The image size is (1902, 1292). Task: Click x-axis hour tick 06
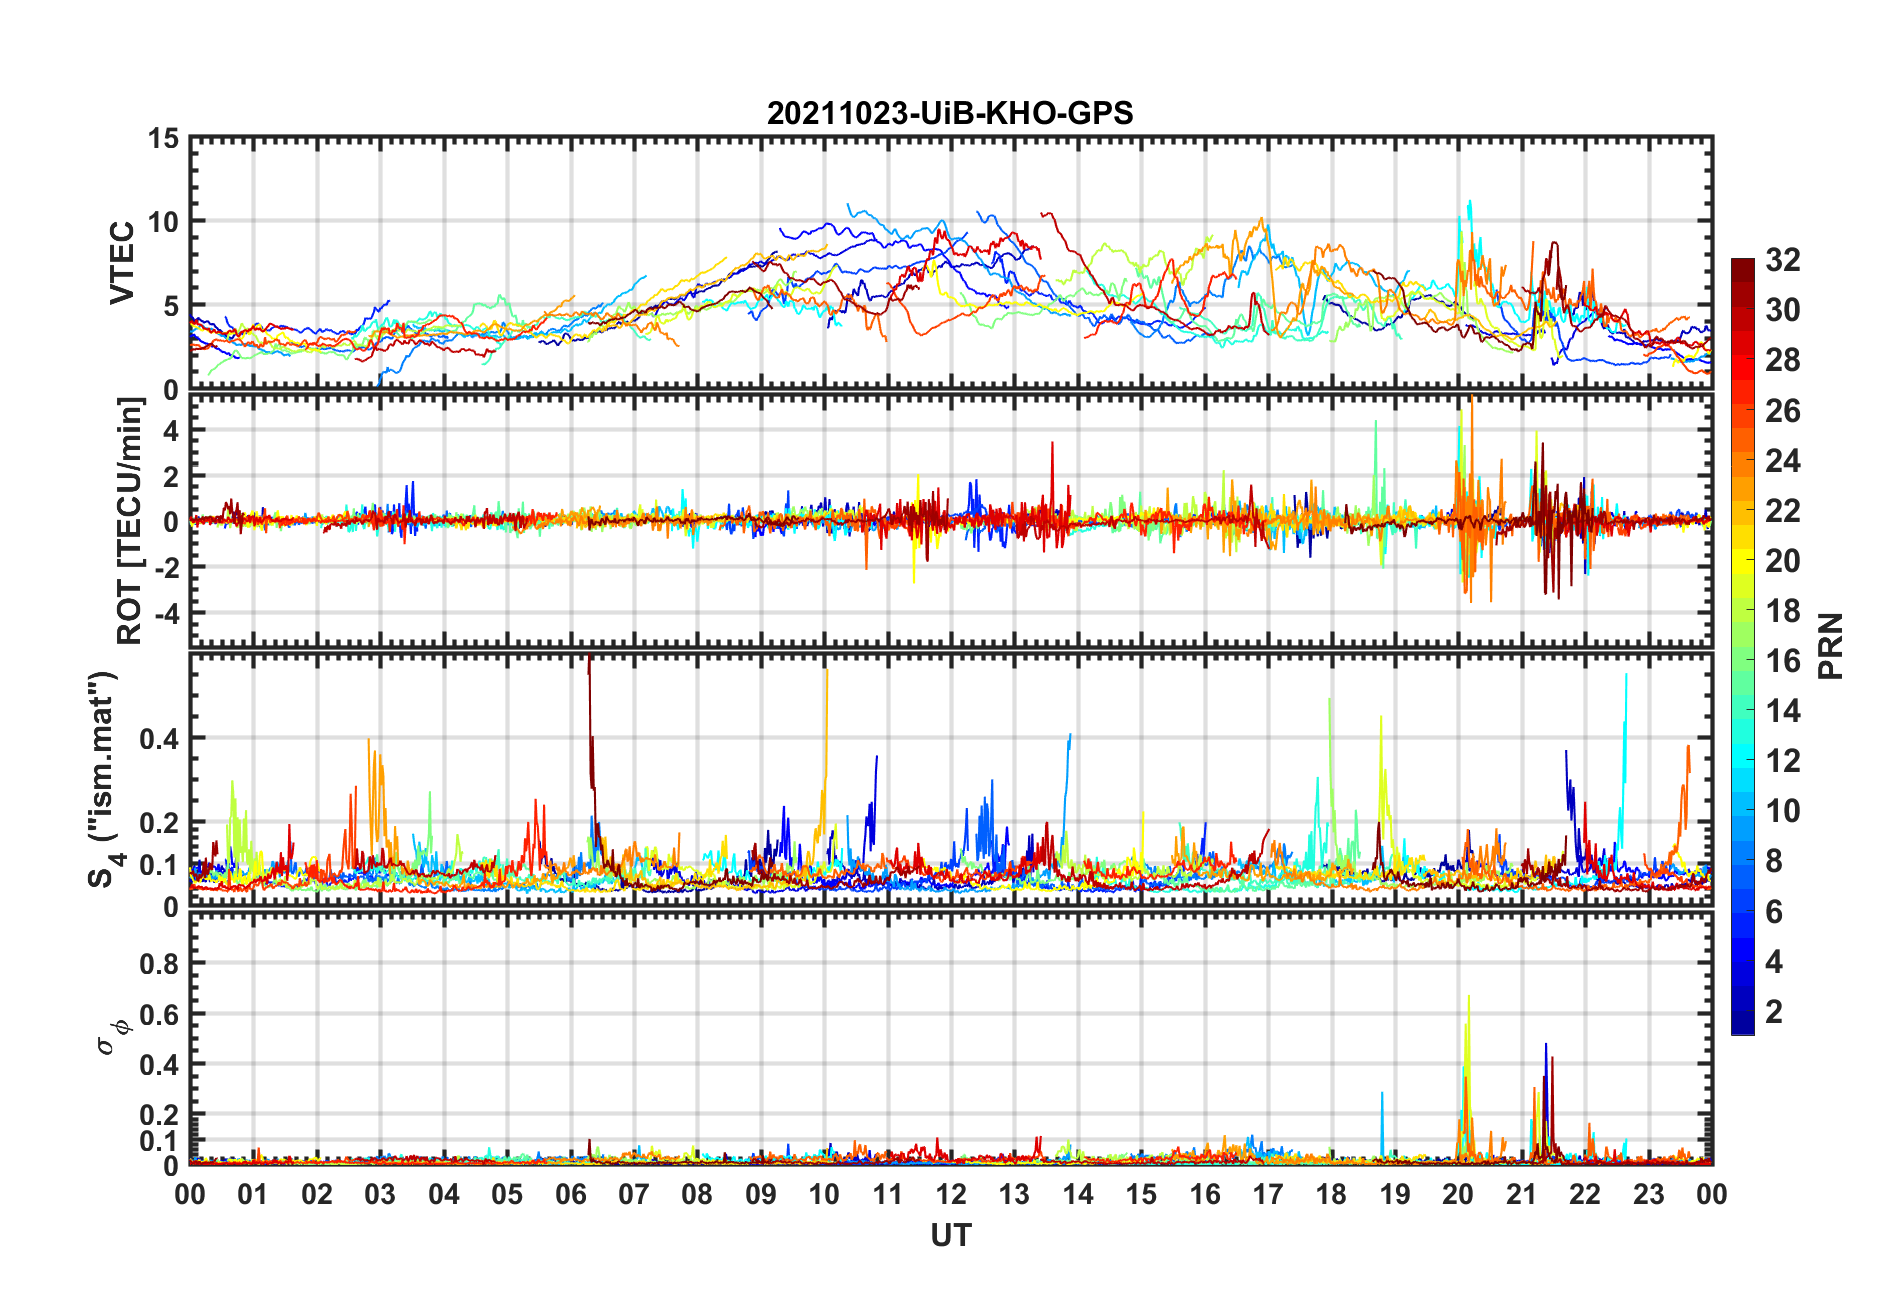pos(570,1195)
